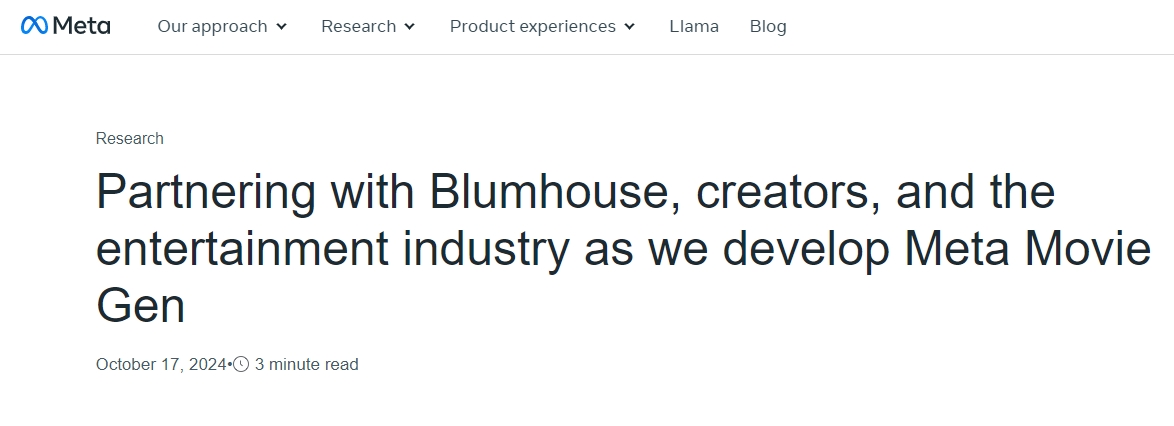Open the Product experiences menu label
This screenshot has width=1174, height=426.
(x=532, y=26)
